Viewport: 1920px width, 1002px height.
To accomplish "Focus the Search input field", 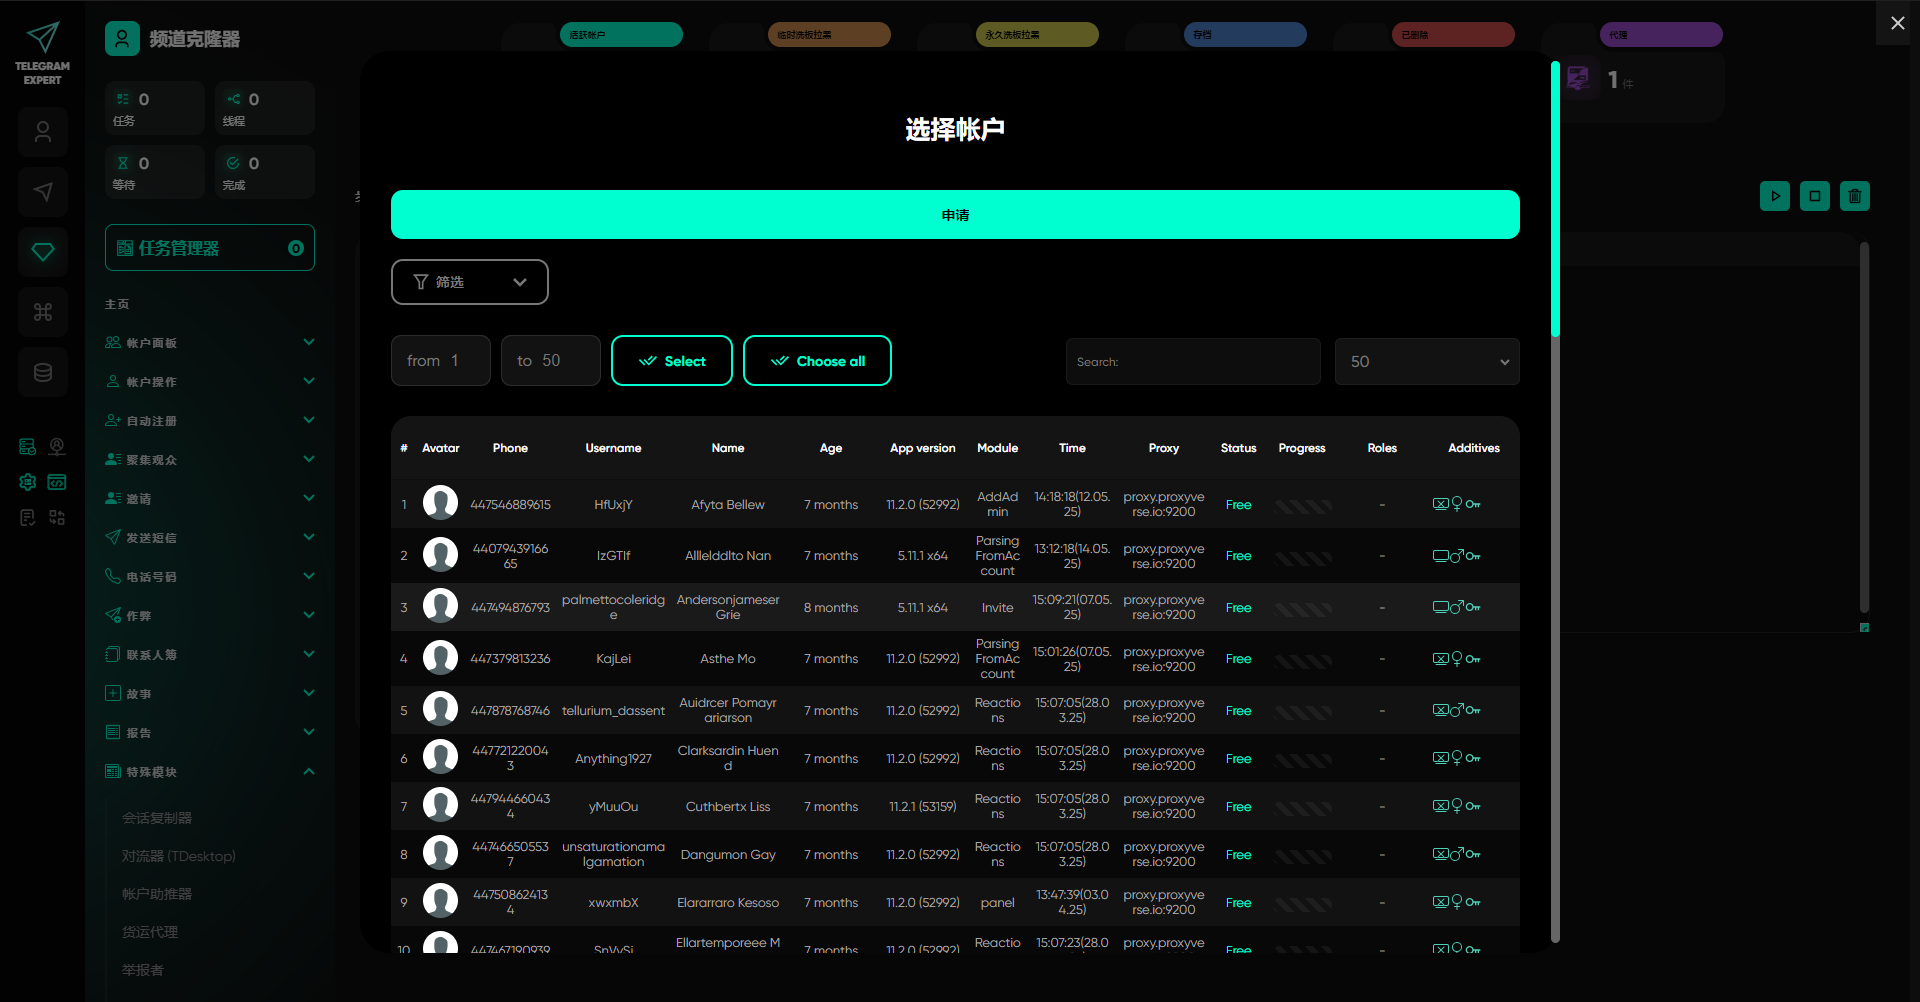I will tap(1192, 362).
